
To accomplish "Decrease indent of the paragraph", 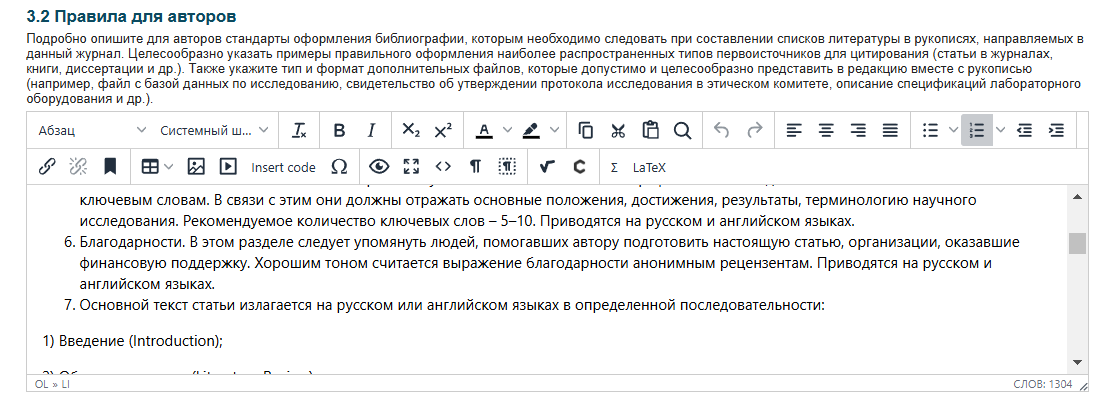I will click(x=1025, y=130).
